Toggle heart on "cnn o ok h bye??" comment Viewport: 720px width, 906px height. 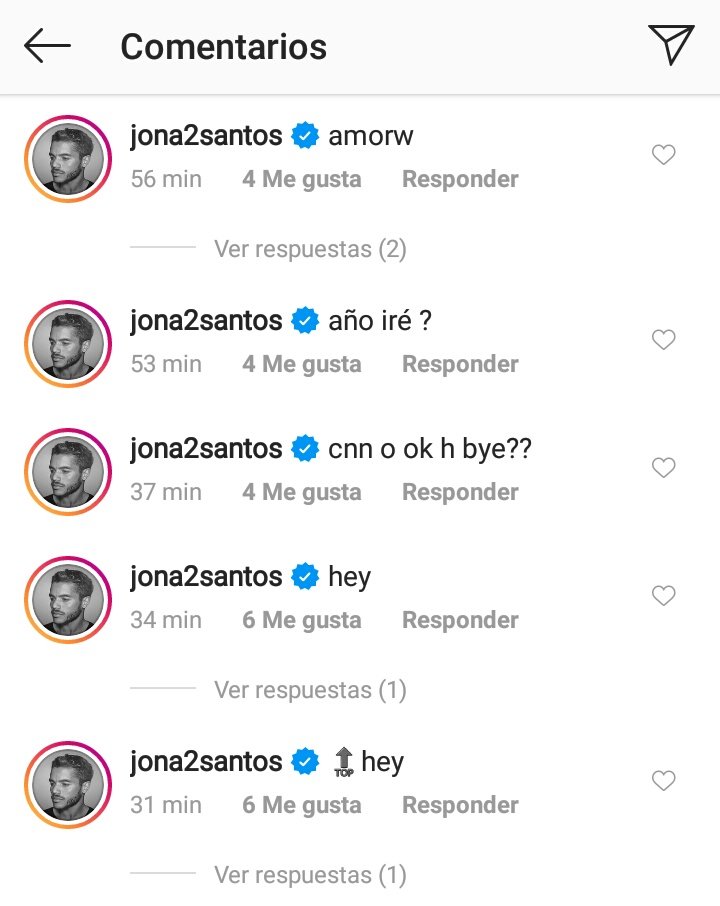tap(663, 468)
